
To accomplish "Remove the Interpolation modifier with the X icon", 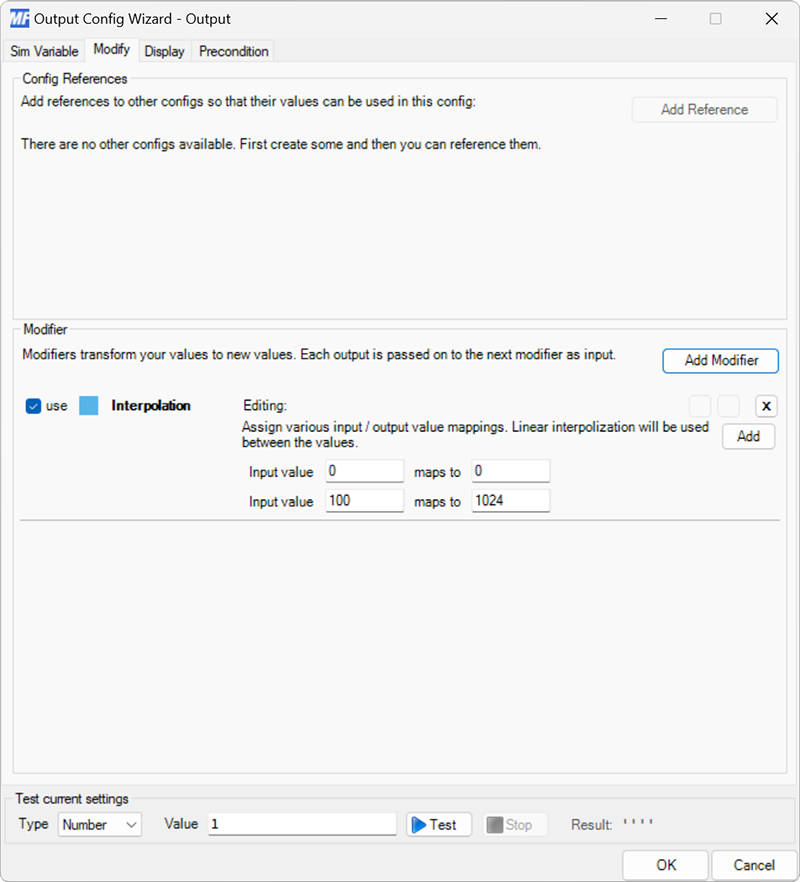I will (x=765, y=406).
